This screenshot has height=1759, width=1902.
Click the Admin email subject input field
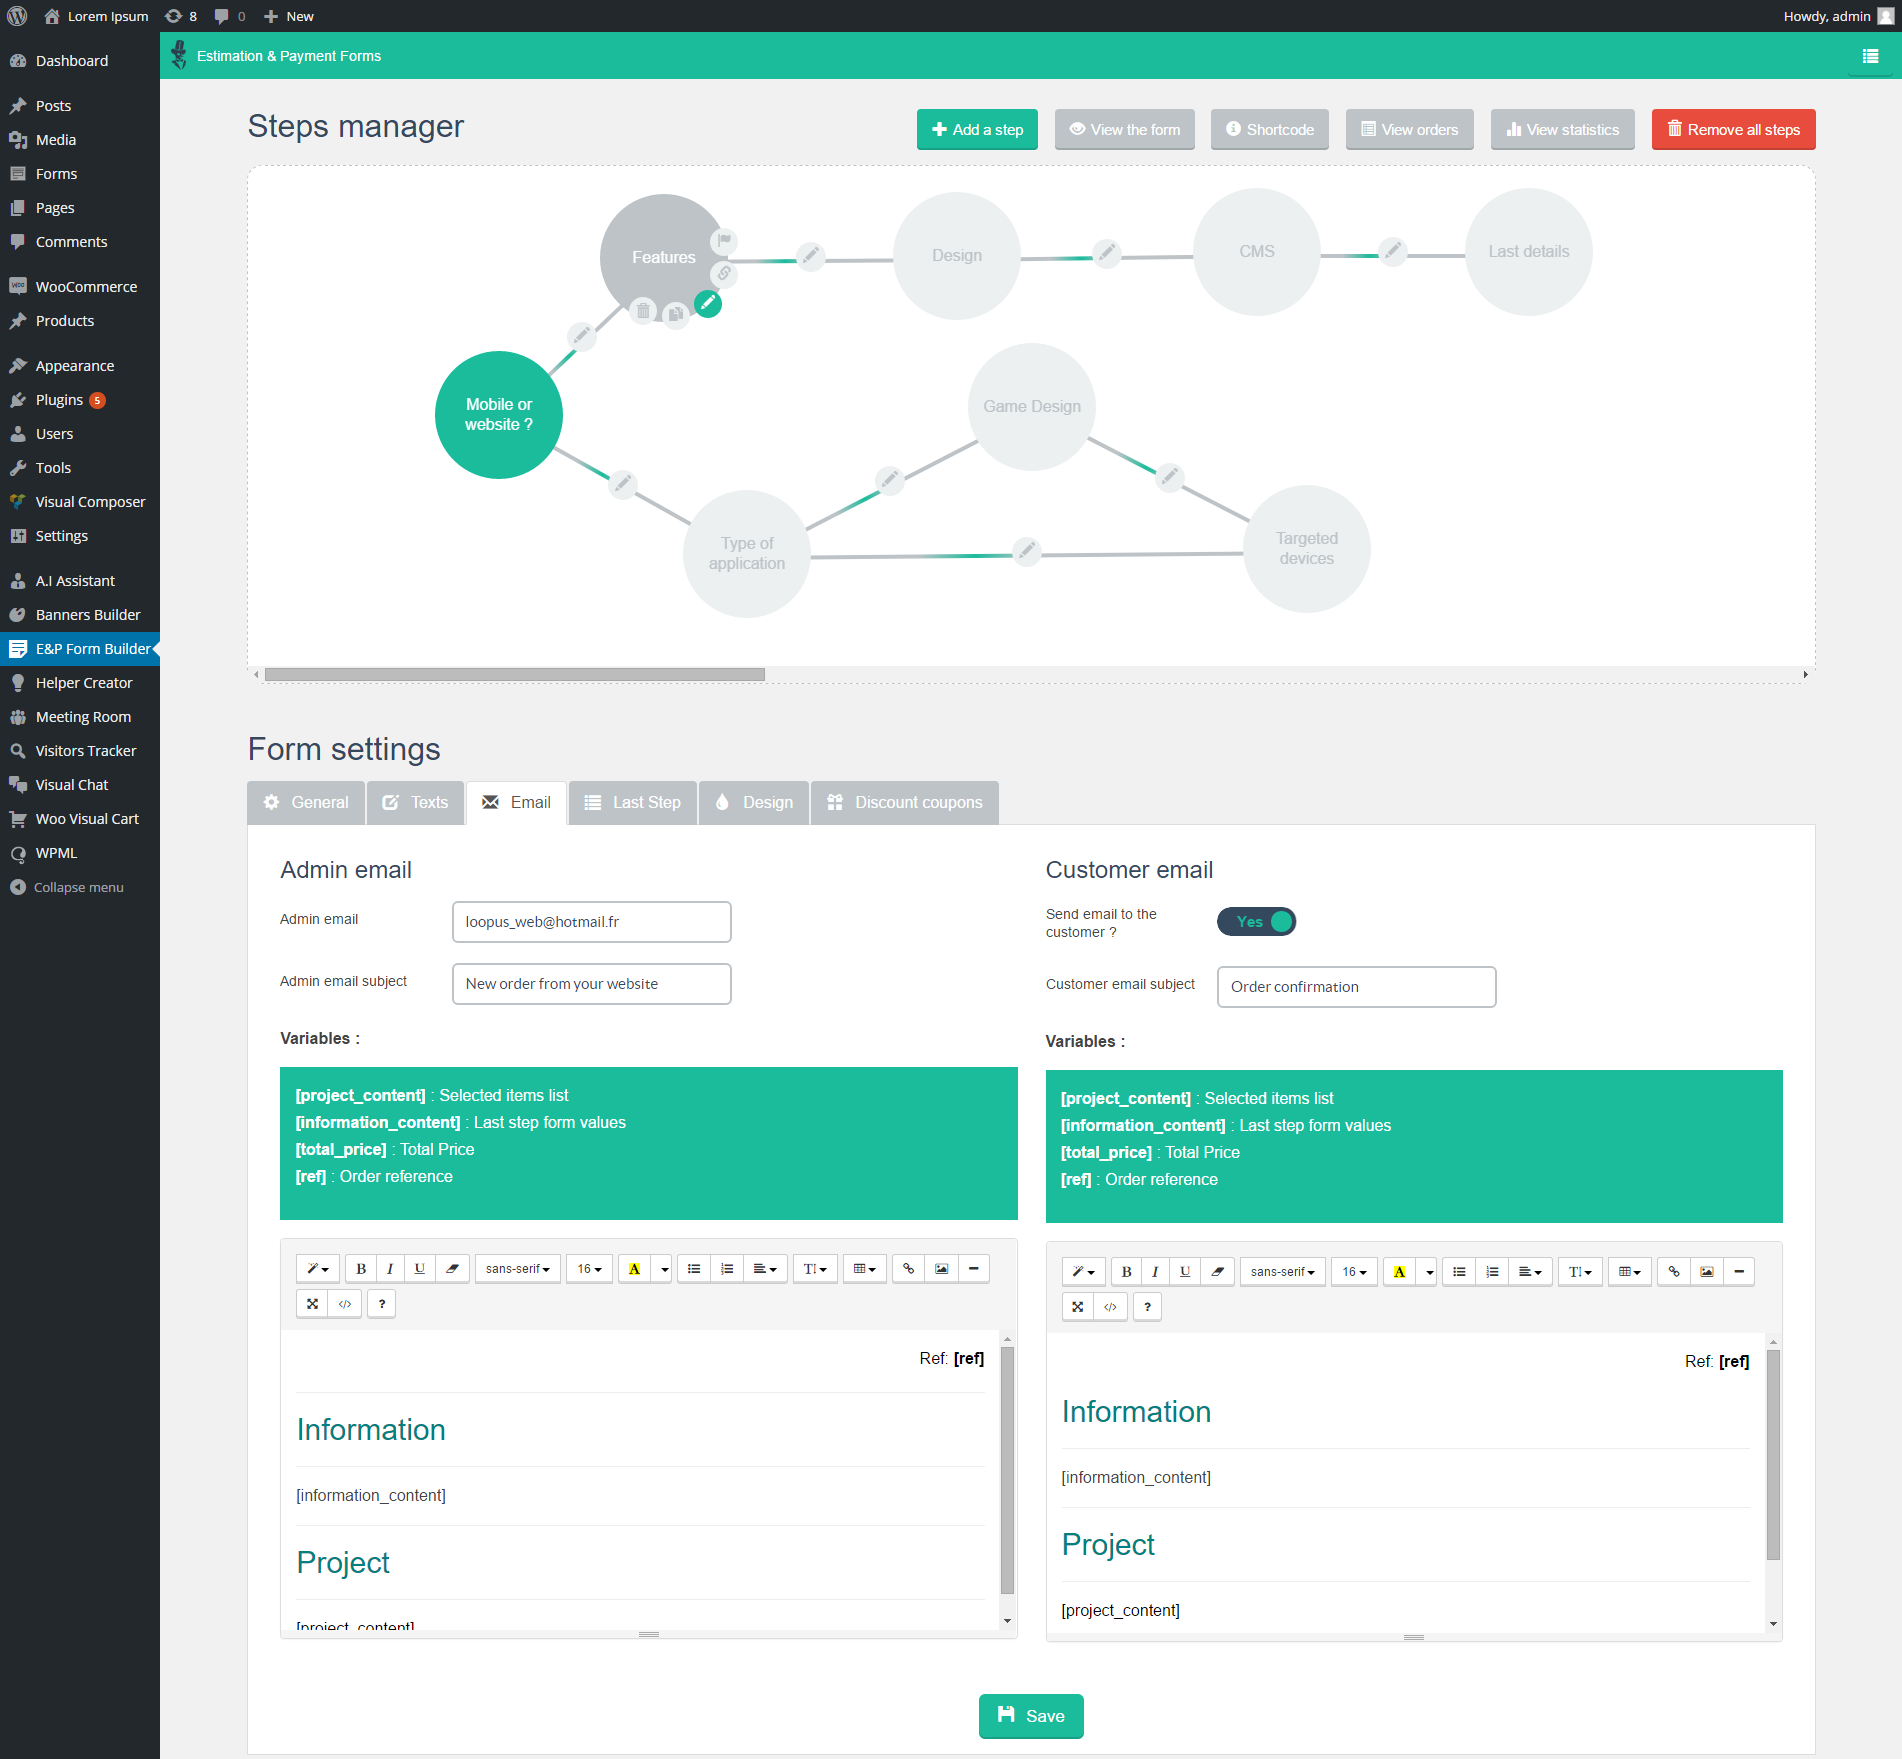[591, 983]
